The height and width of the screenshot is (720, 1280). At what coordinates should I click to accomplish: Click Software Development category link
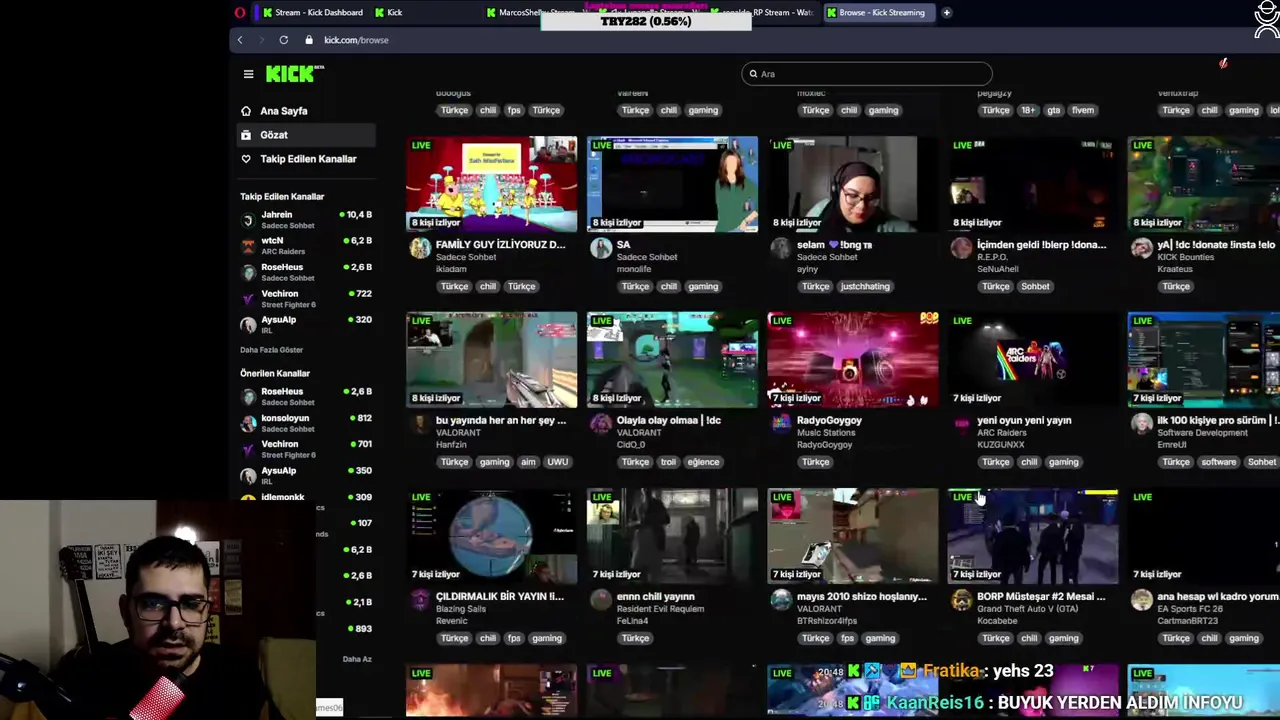(x=1202, y=433)
